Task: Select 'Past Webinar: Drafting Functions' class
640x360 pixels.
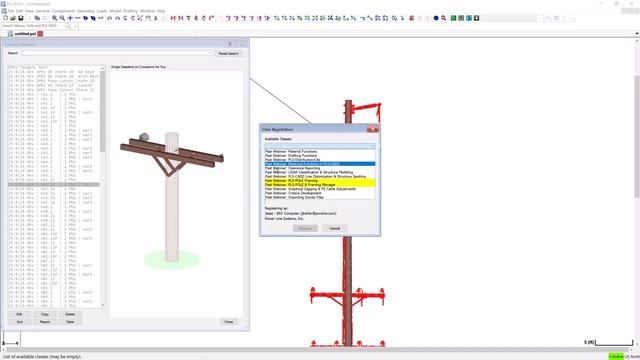Action: pyautogui.click(x=320, y=156)
